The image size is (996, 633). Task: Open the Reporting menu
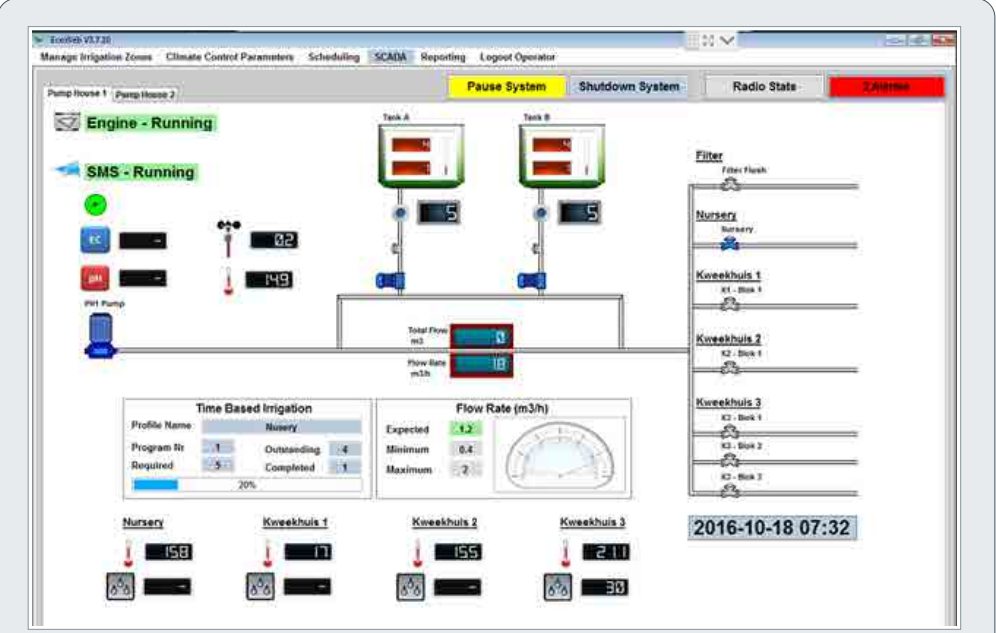[443, 57]
